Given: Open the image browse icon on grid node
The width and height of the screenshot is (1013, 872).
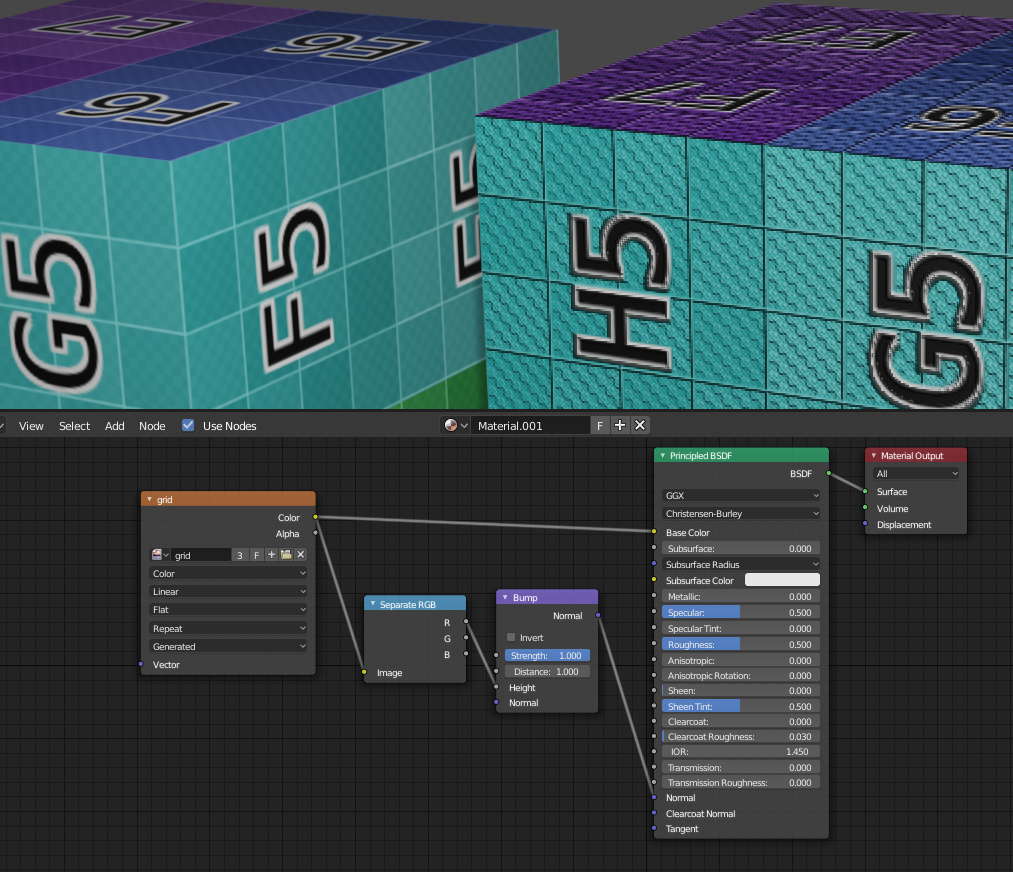Looking at the screenshot, I should pyautogui.click(x=159, y=554).
